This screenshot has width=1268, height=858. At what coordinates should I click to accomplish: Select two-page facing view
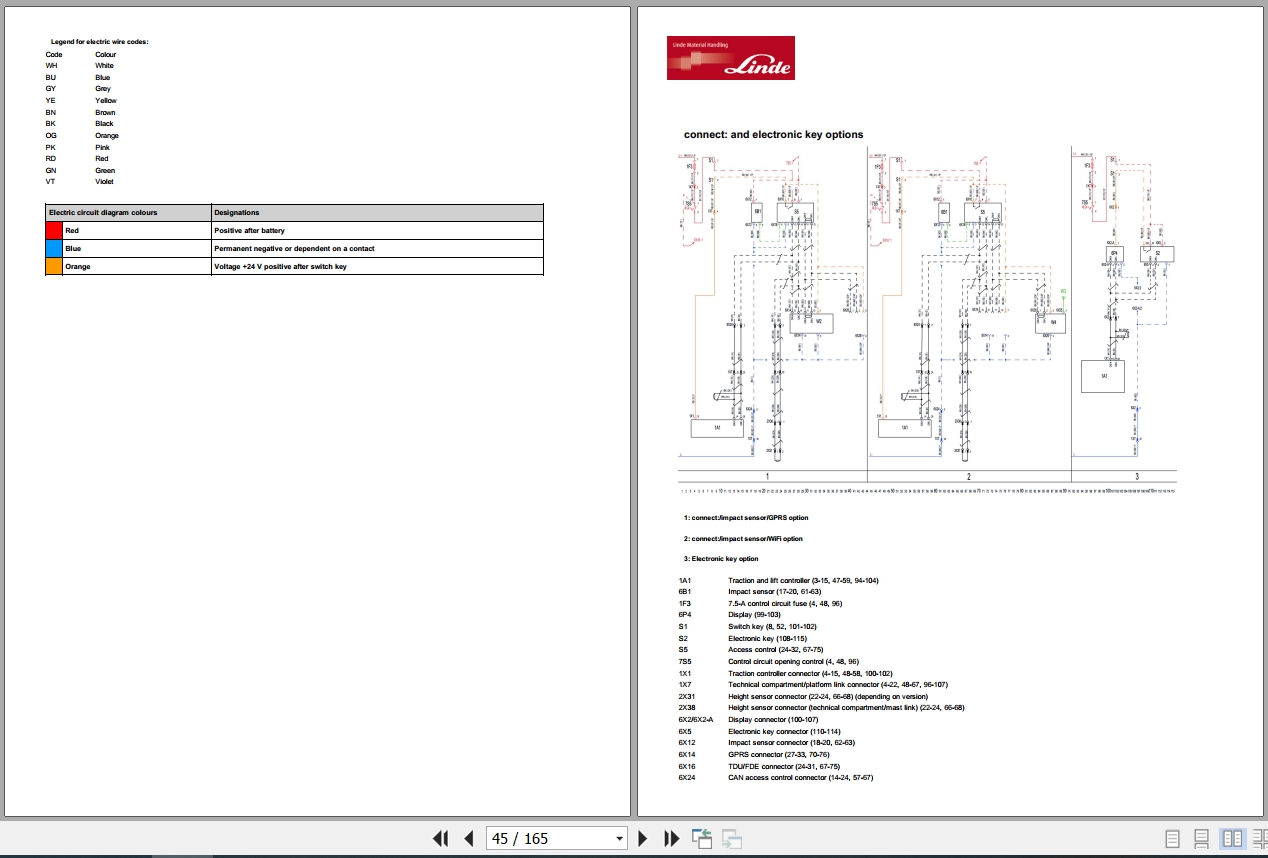point(1232,839)
